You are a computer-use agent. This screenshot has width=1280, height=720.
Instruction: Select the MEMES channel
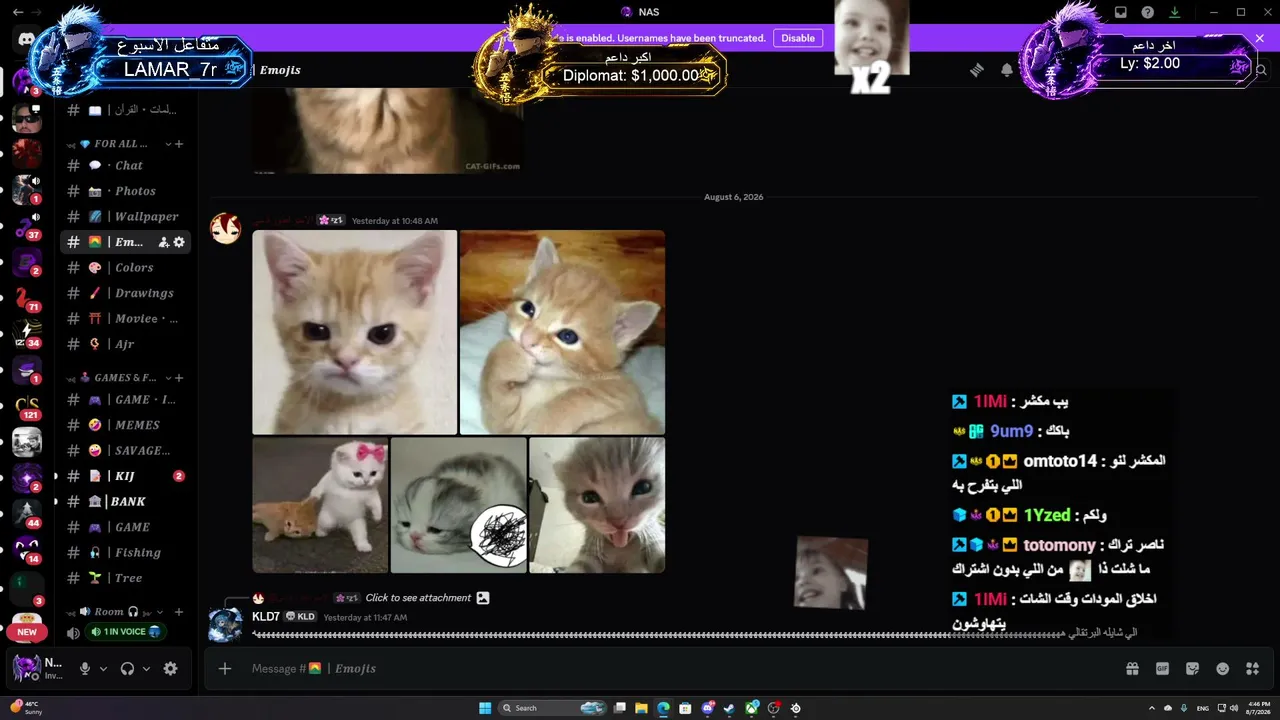tap(125, 425)
